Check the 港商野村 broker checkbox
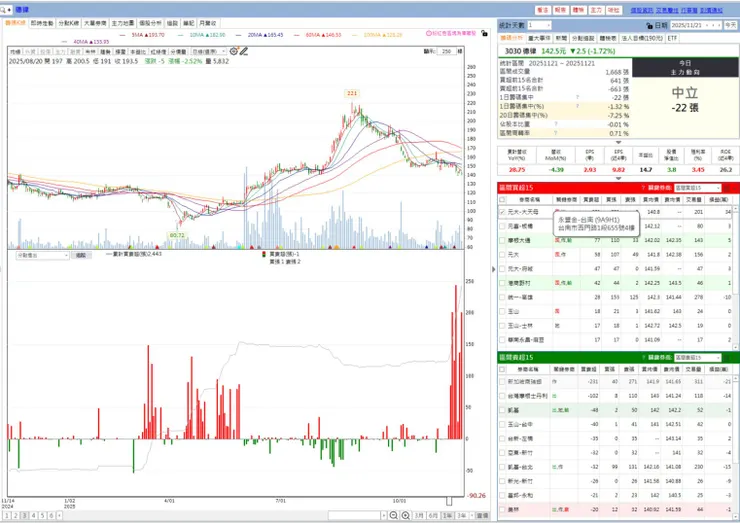Viewport: 740px width, 523px height. (502, 283)
